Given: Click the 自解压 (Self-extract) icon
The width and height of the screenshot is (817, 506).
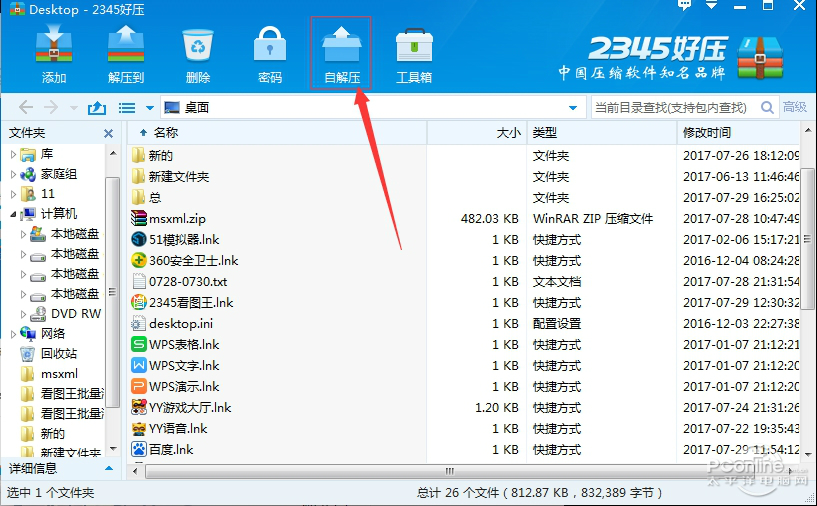Looking at the screenshot, I should pos(341,55).
